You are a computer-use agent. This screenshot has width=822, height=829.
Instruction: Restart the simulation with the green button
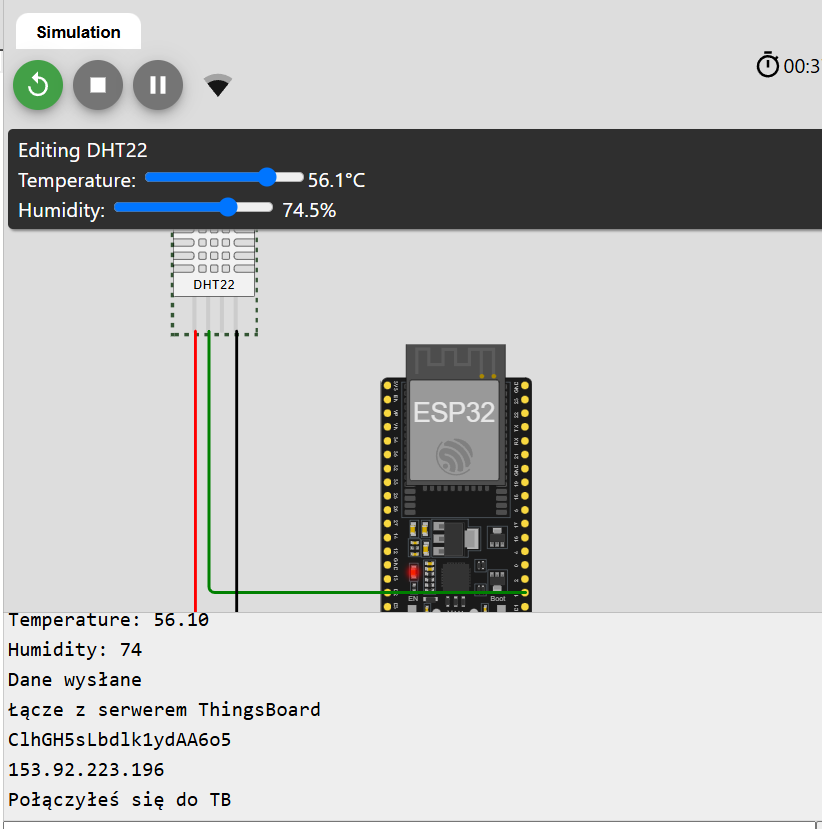tap(38, 85)
